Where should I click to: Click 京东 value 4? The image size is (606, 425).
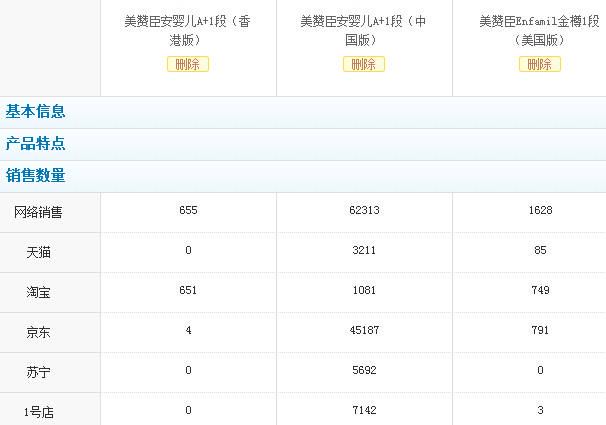point(188,330)
